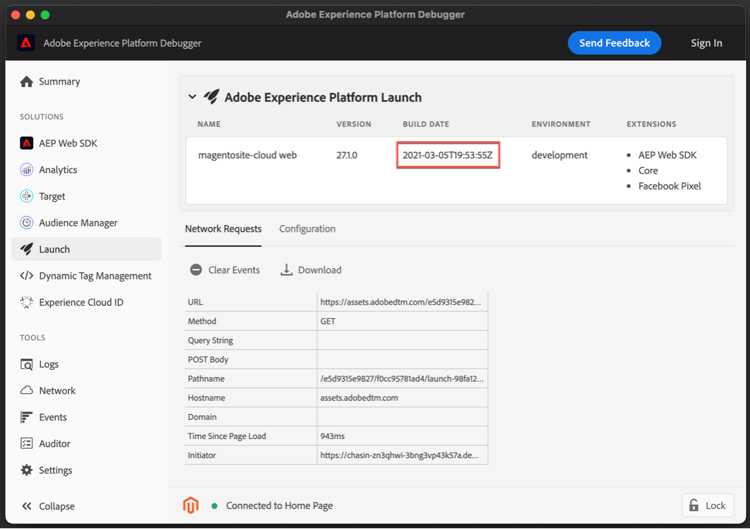Download the network requests
Image resolution: width=750 pixels, height=531 pixels.
pyautogui.click(x=310, y=270)
